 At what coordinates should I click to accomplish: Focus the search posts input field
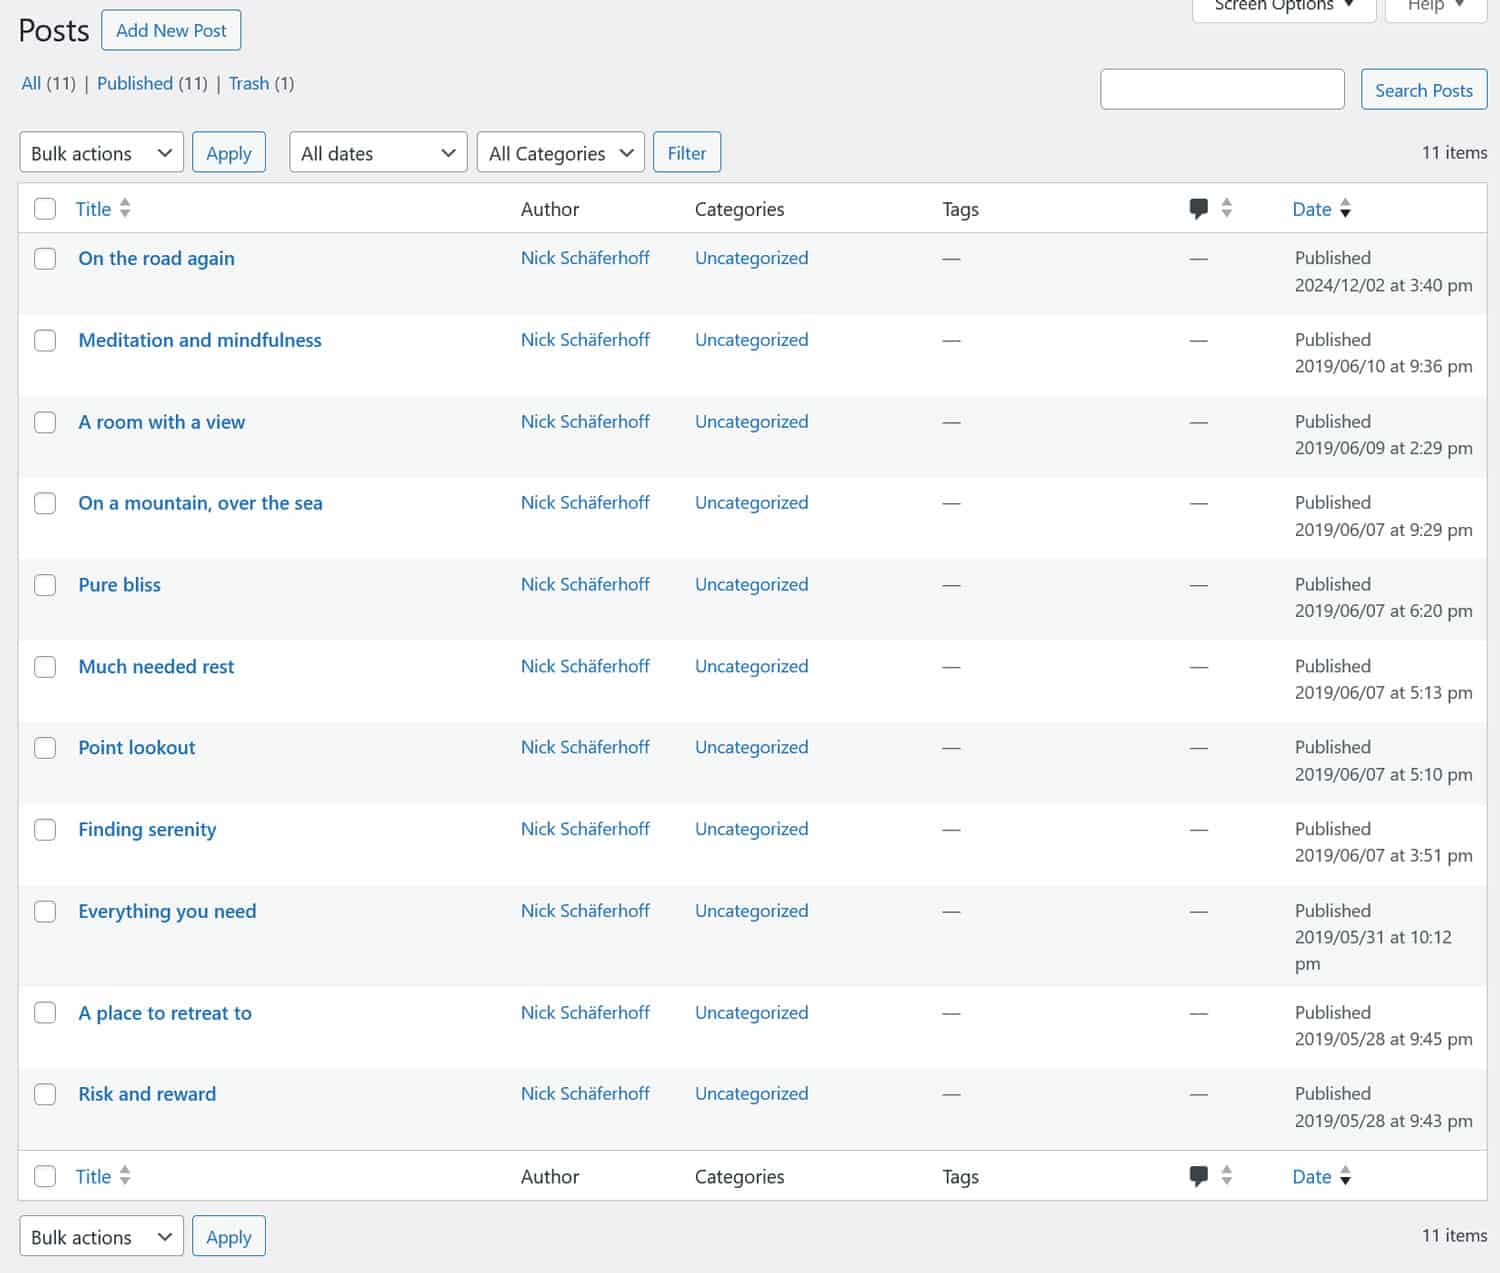[x=1222, y=89]
